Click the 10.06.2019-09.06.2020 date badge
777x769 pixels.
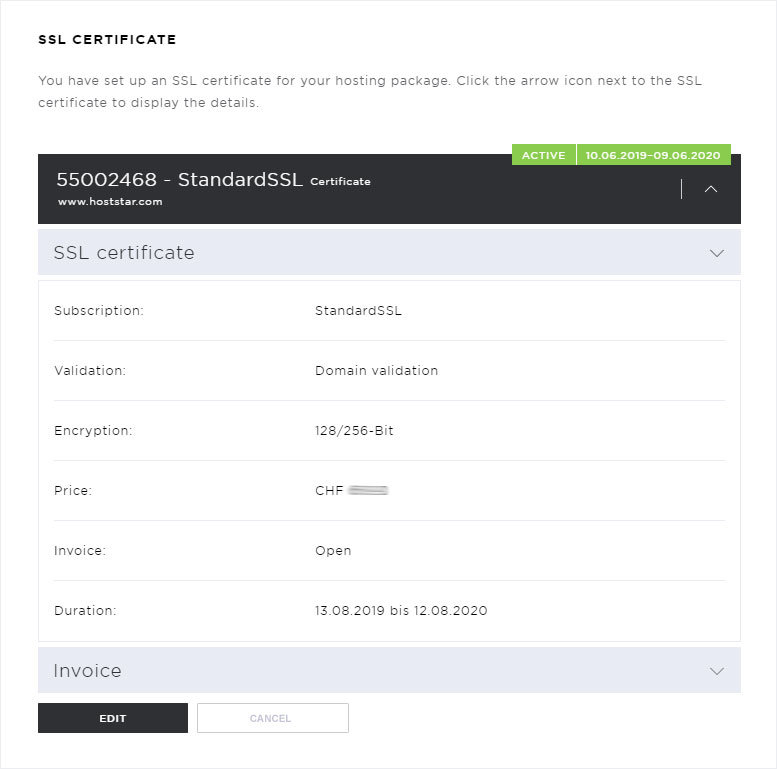coord(653,155)
